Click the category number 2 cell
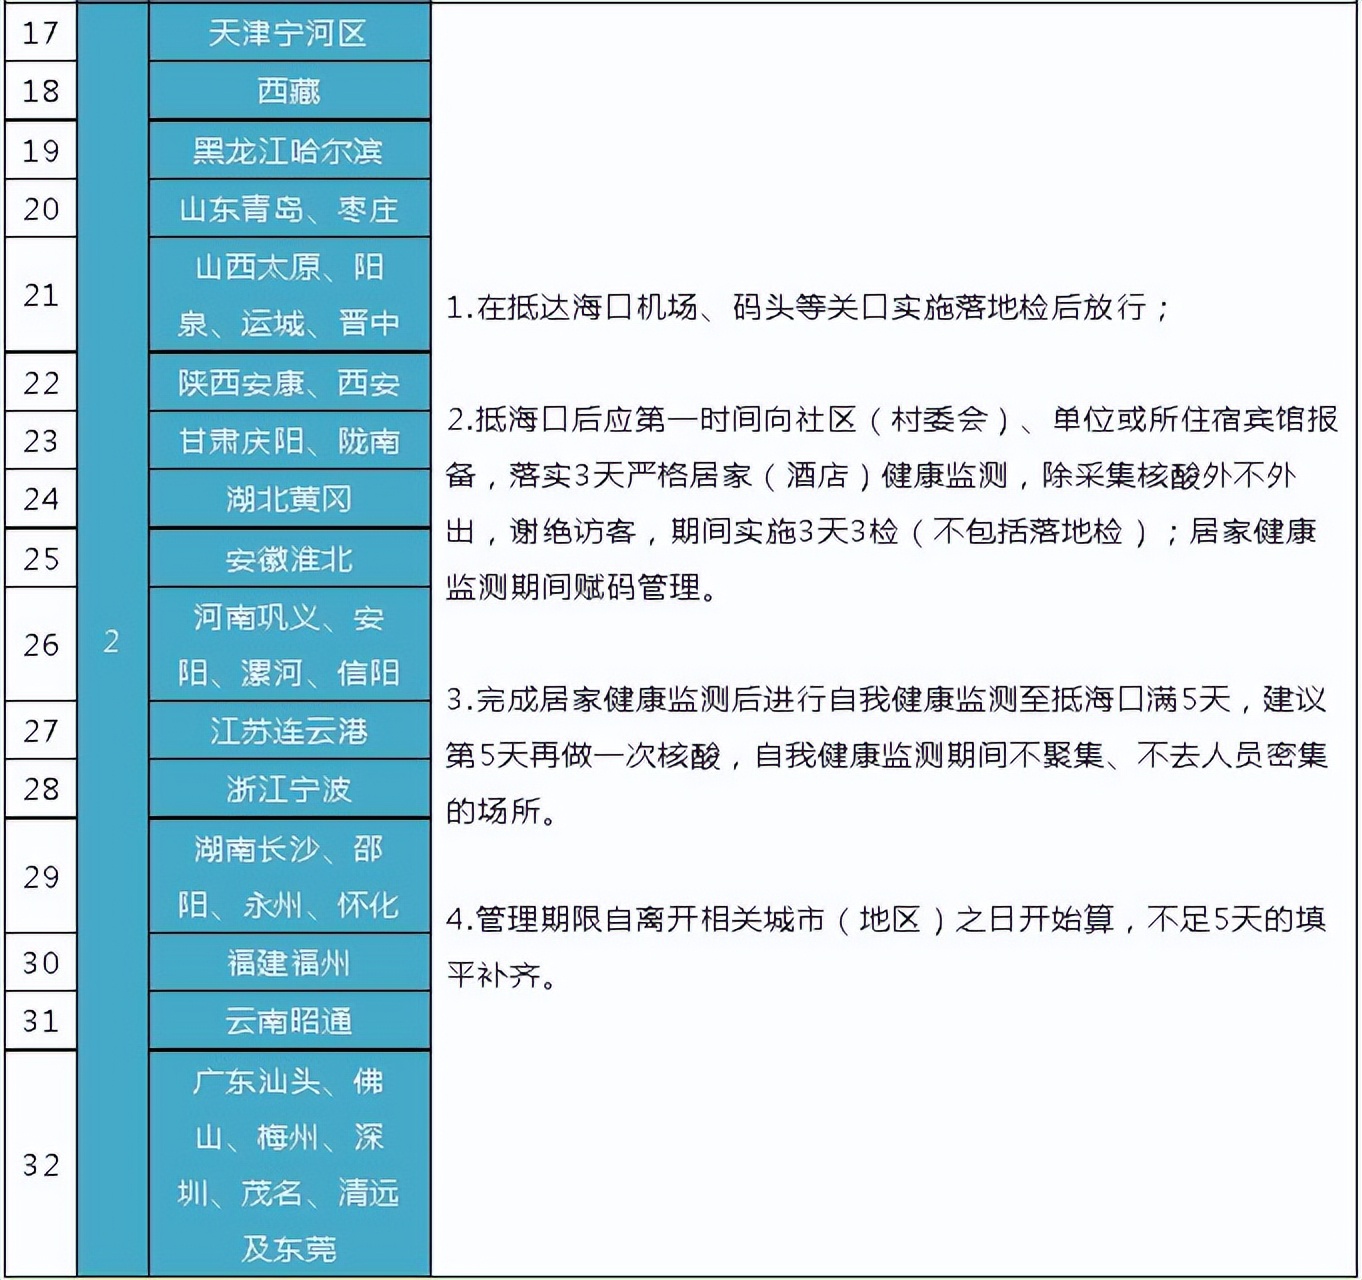Image resolution: width=1362 pixels, height=1280 pixels. [x=112, y=640]
